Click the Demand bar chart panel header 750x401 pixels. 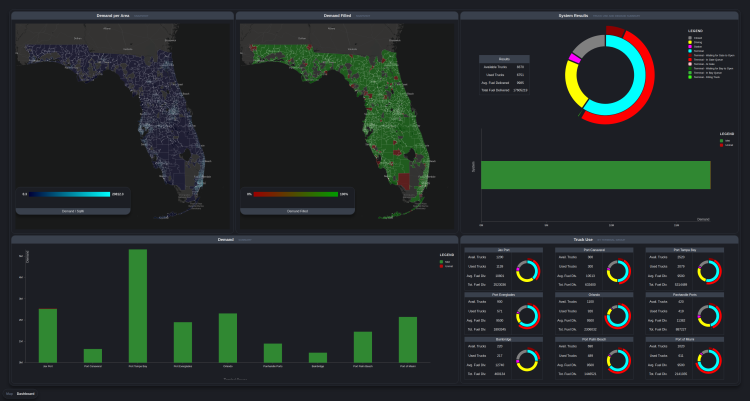[x=234, y=239]
